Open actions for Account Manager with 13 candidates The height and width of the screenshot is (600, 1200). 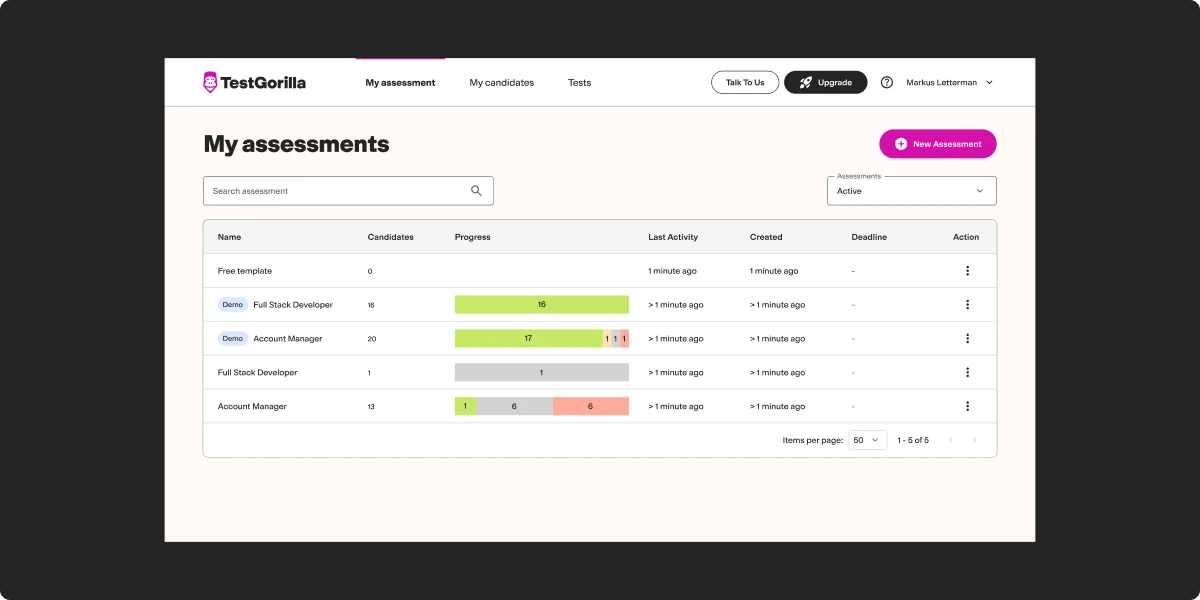[967, 407]
